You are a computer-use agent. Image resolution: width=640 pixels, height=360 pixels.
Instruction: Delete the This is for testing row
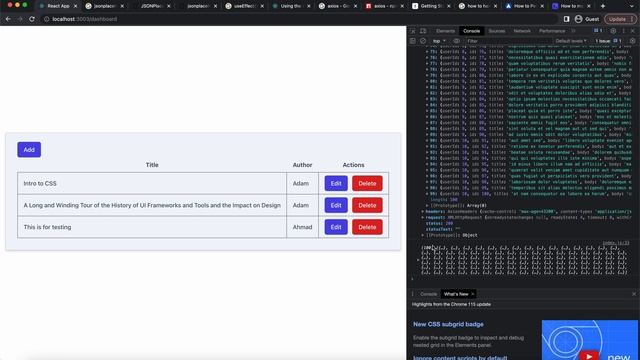tap(367, 227)
